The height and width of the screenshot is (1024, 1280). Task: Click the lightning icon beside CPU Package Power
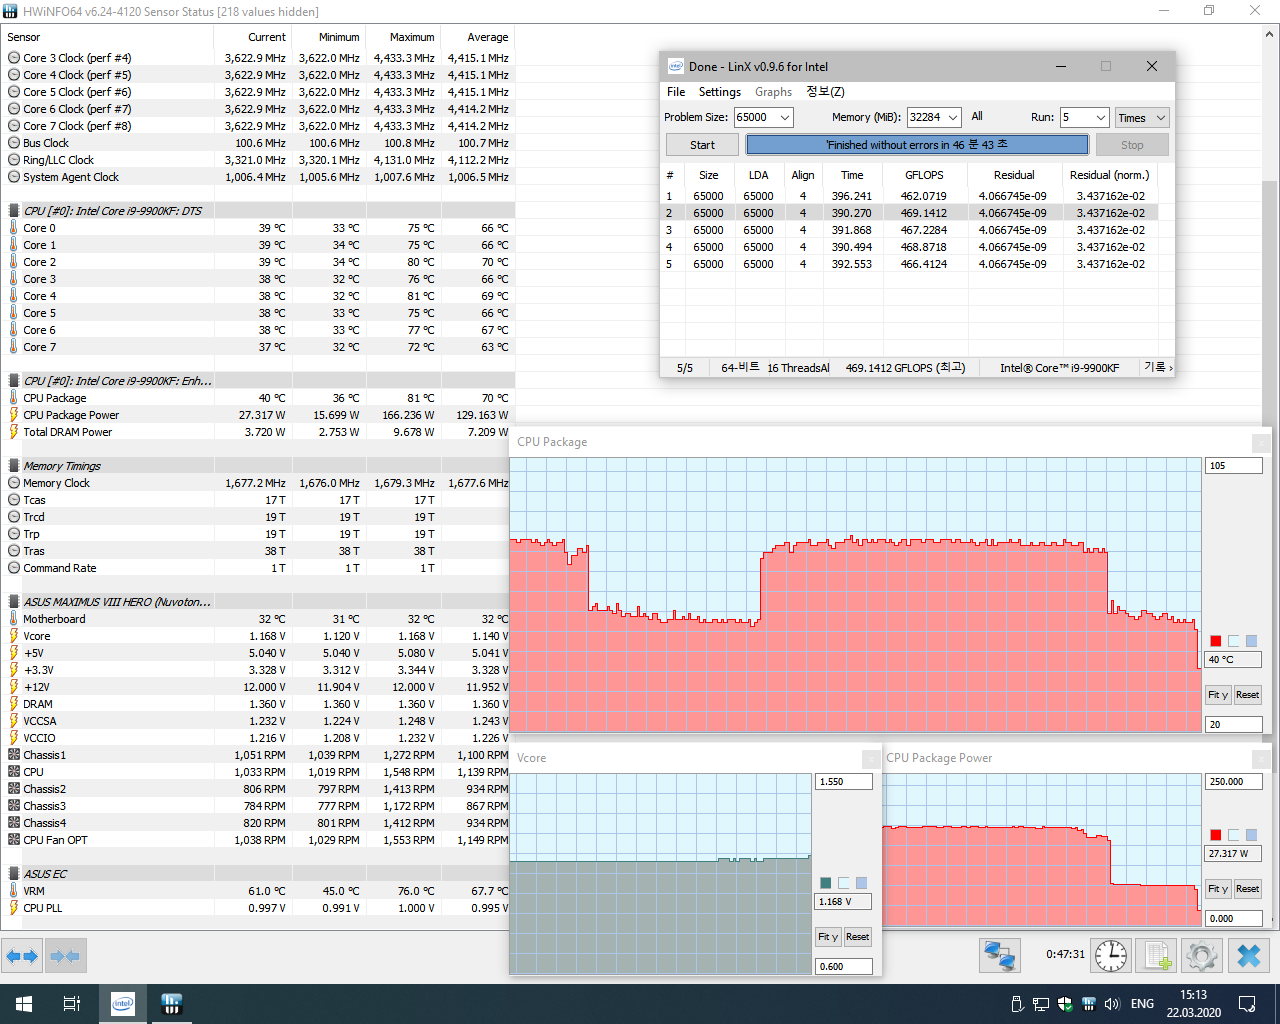[x=14, y=415]
